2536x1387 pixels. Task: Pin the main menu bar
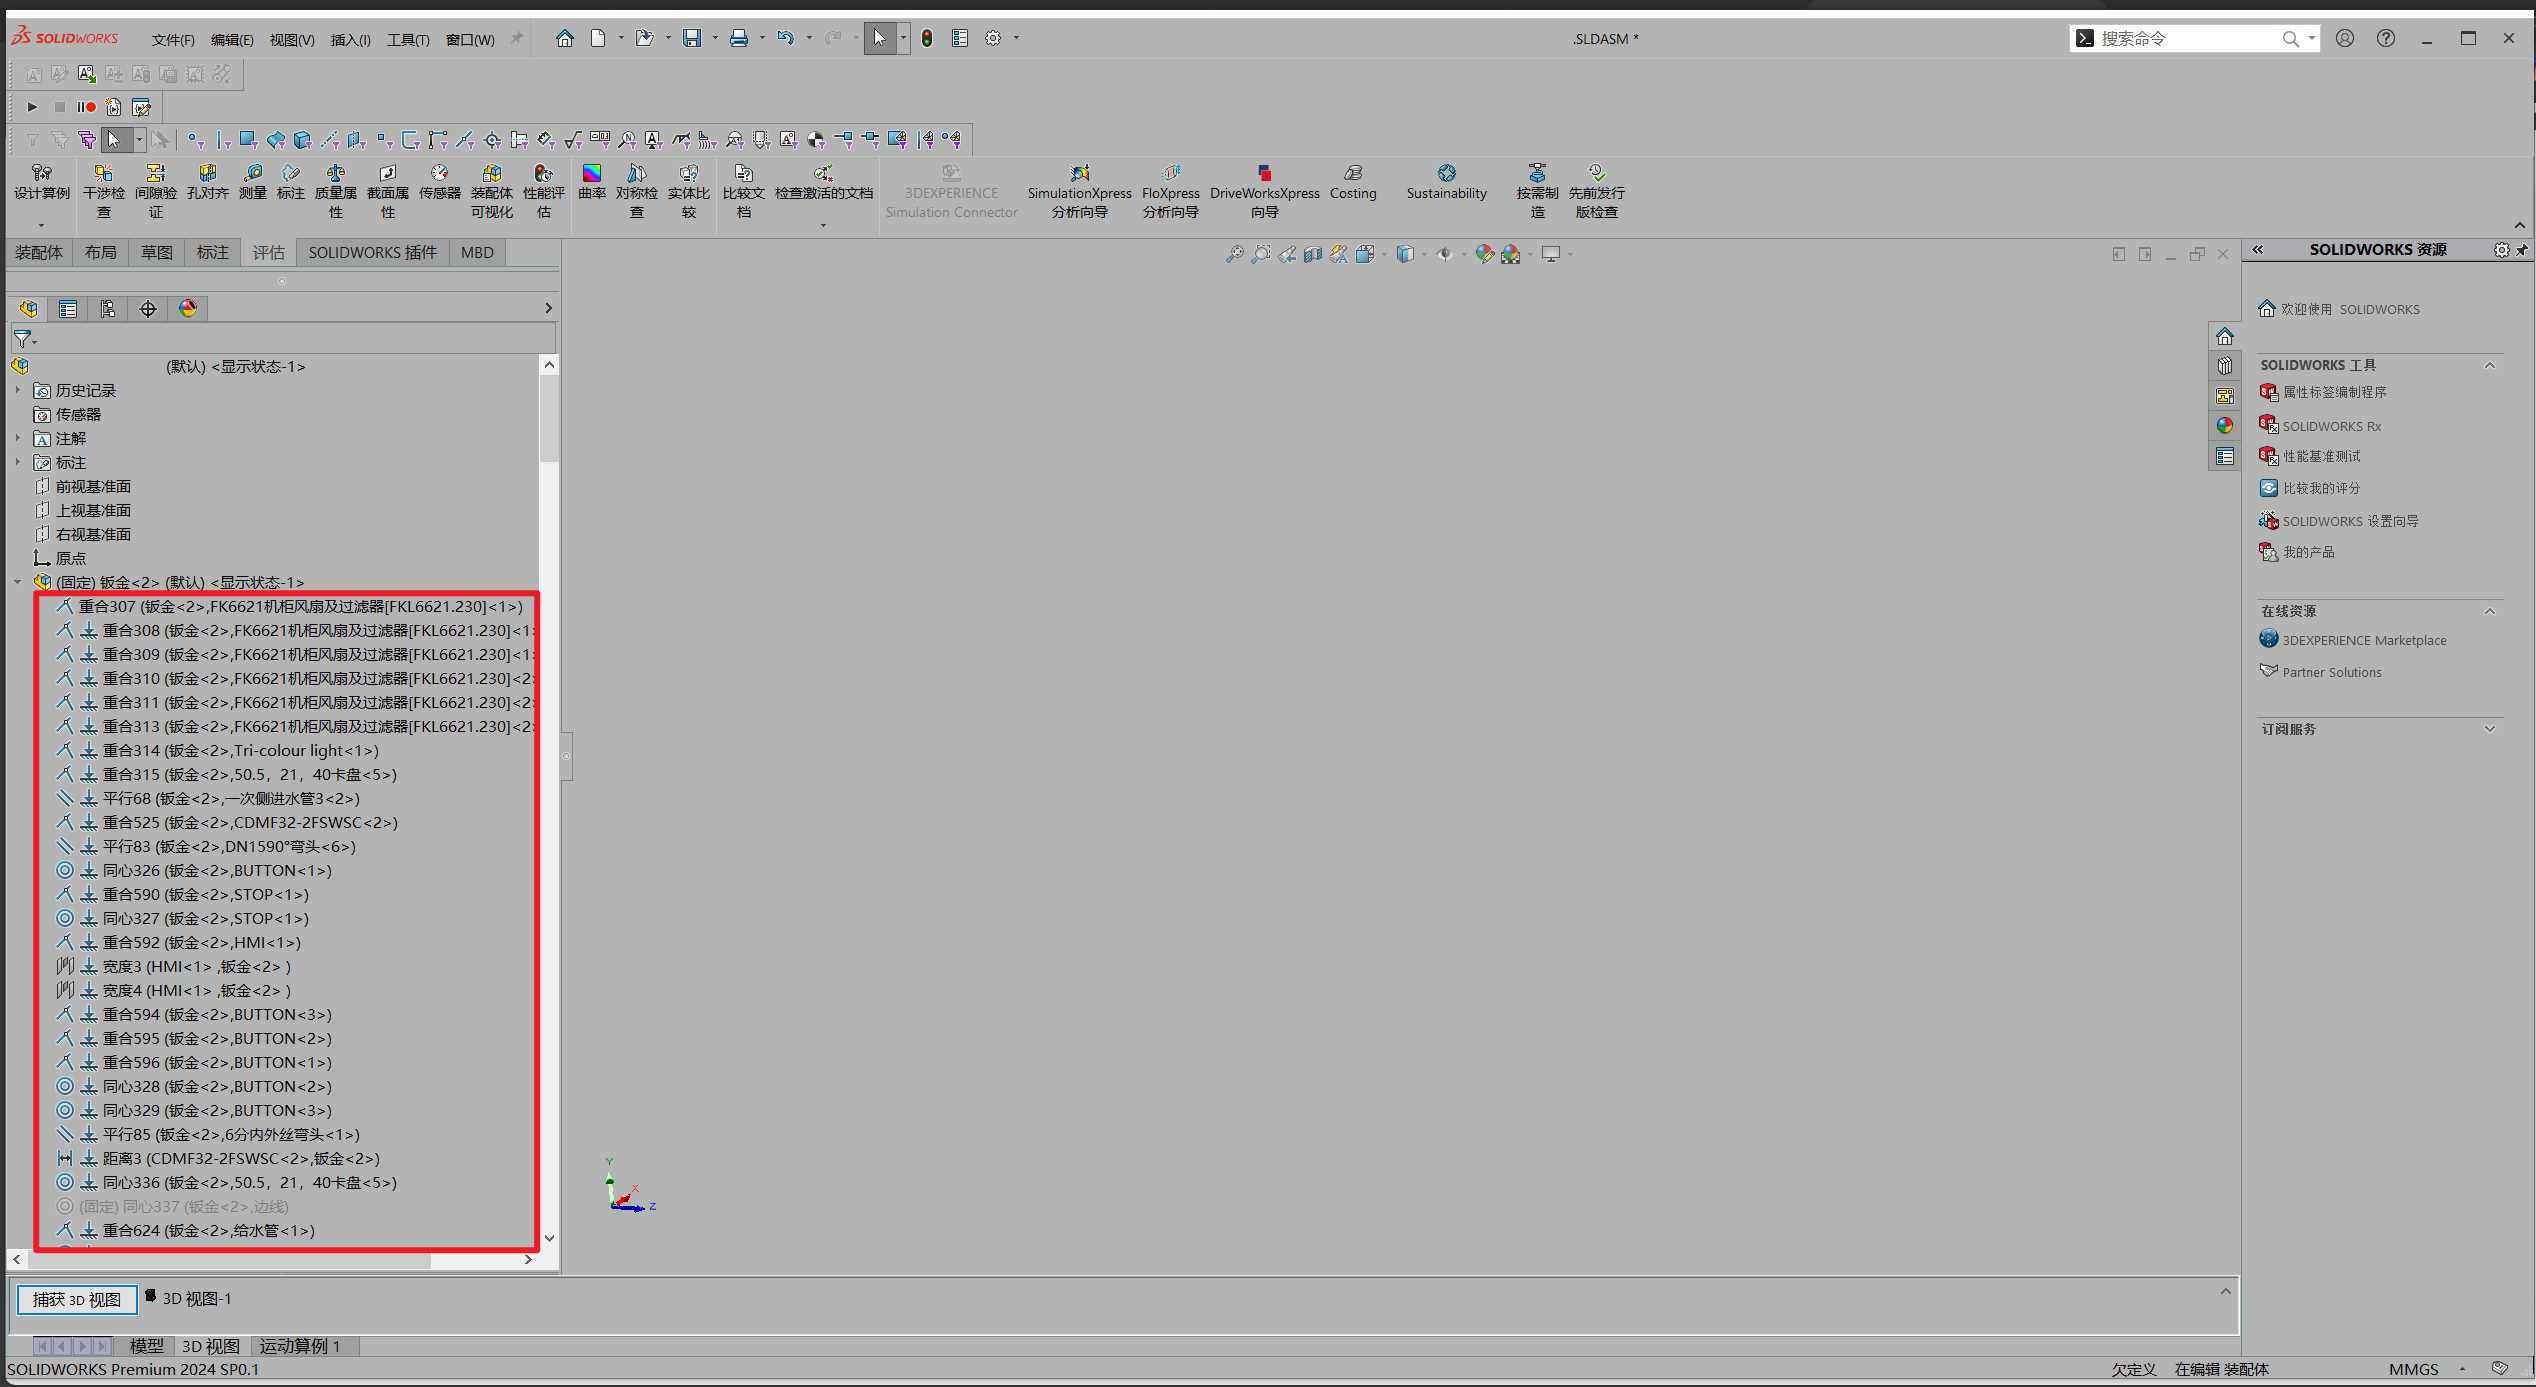[x=517, y=39]
